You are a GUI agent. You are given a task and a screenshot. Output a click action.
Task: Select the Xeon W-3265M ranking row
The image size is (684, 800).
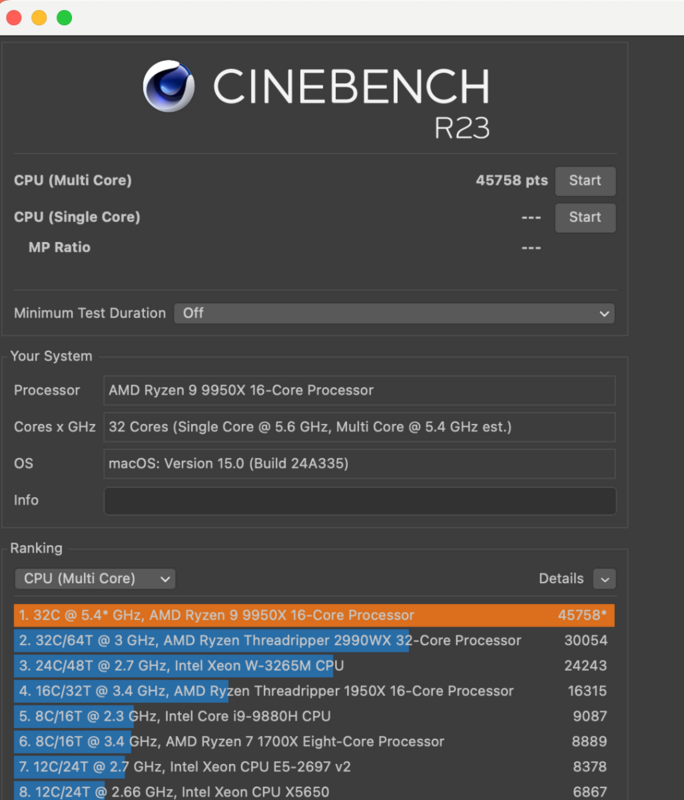point(314,666)
